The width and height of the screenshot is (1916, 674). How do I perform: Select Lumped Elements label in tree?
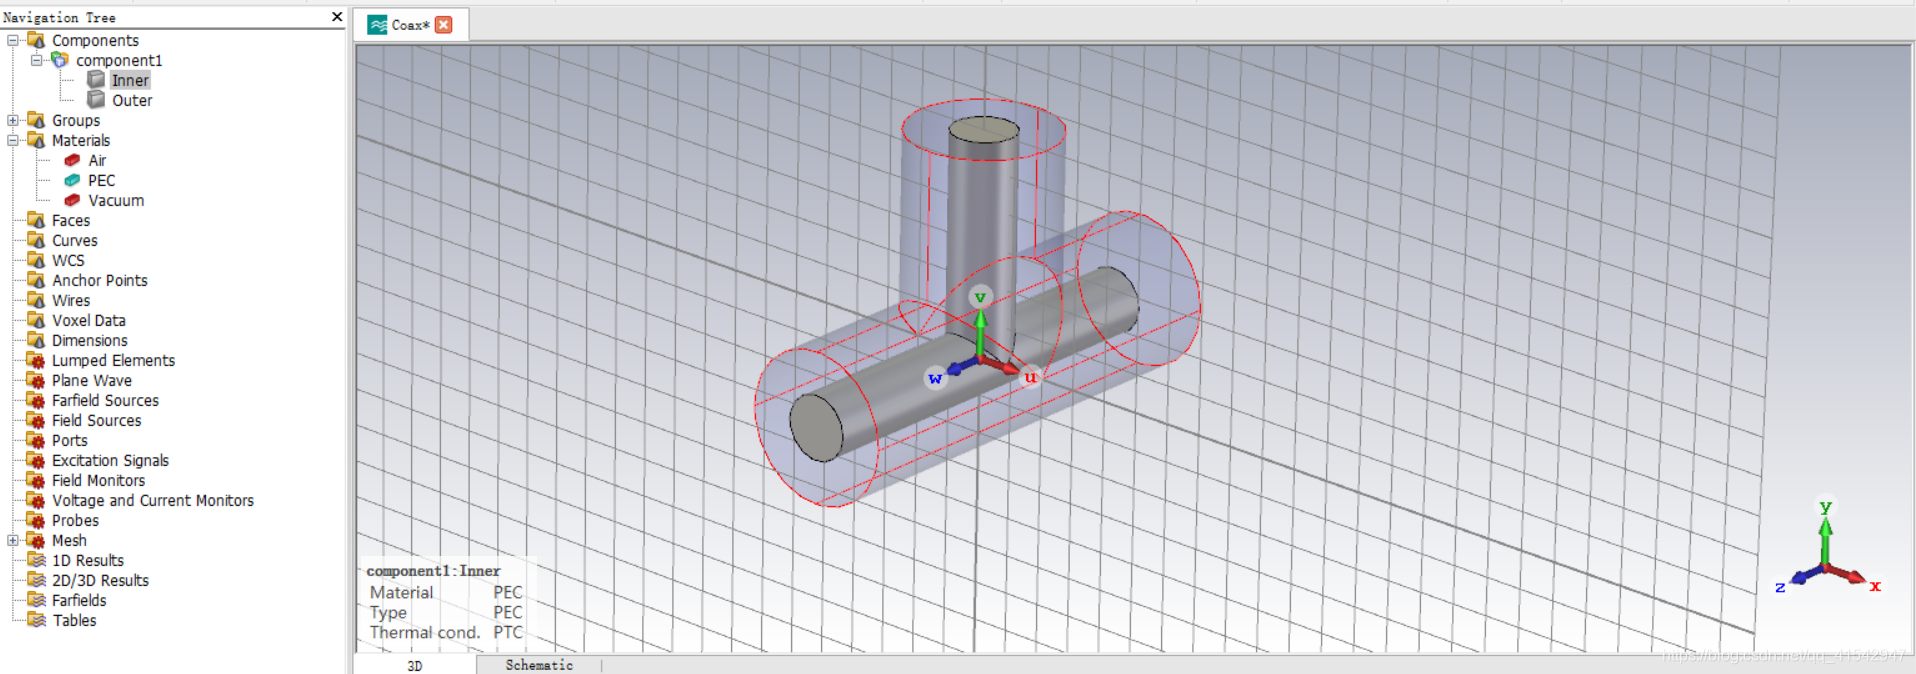point(113,360)
